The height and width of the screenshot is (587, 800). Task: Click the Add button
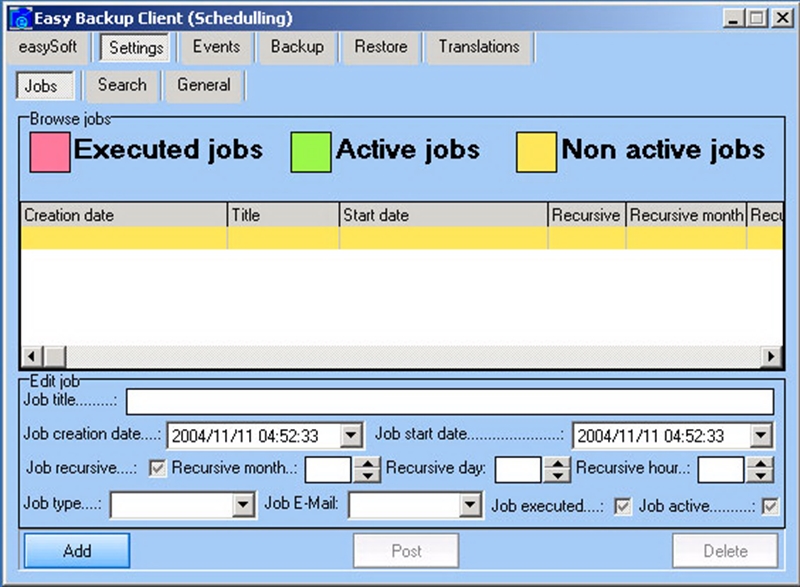[75, 551]
